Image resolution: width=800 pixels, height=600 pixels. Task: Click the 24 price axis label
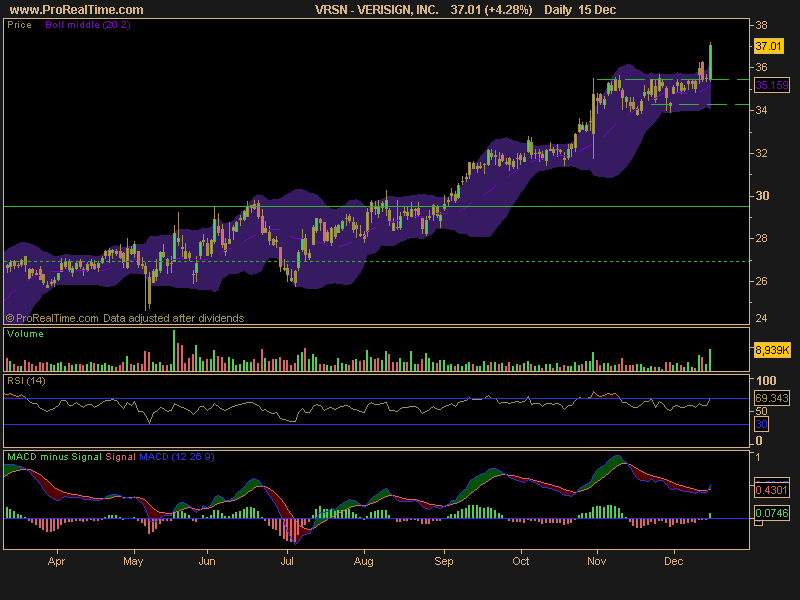(761, 318)
